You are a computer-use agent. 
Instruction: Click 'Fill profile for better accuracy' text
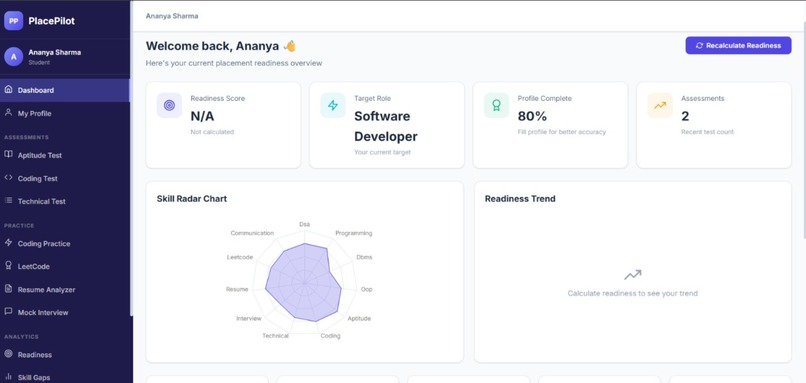click(562, 132)
